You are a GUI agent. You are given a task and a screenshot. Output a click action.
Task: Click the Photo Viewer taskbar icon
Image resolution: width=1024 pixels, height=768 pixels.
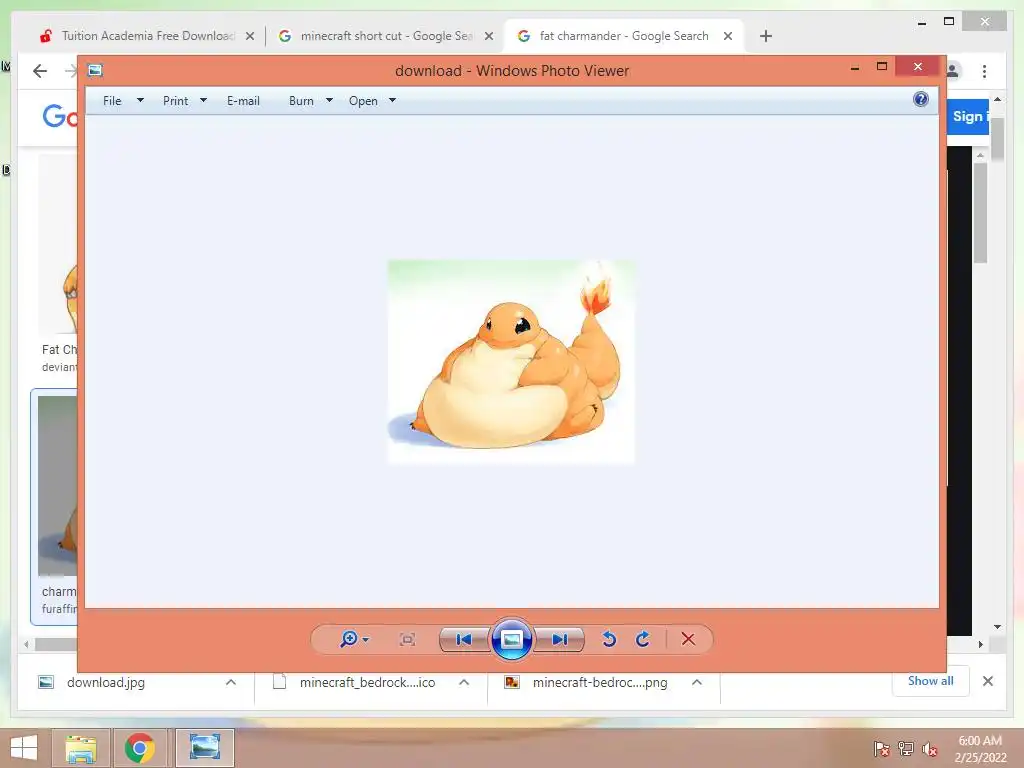pos(204,748)
